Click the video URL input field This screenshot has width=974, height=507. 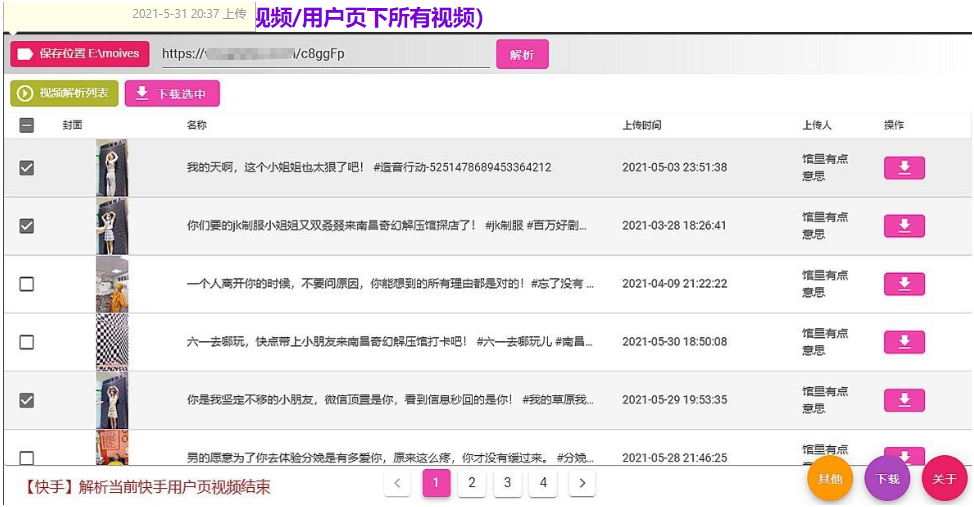(x=324, y=54)
